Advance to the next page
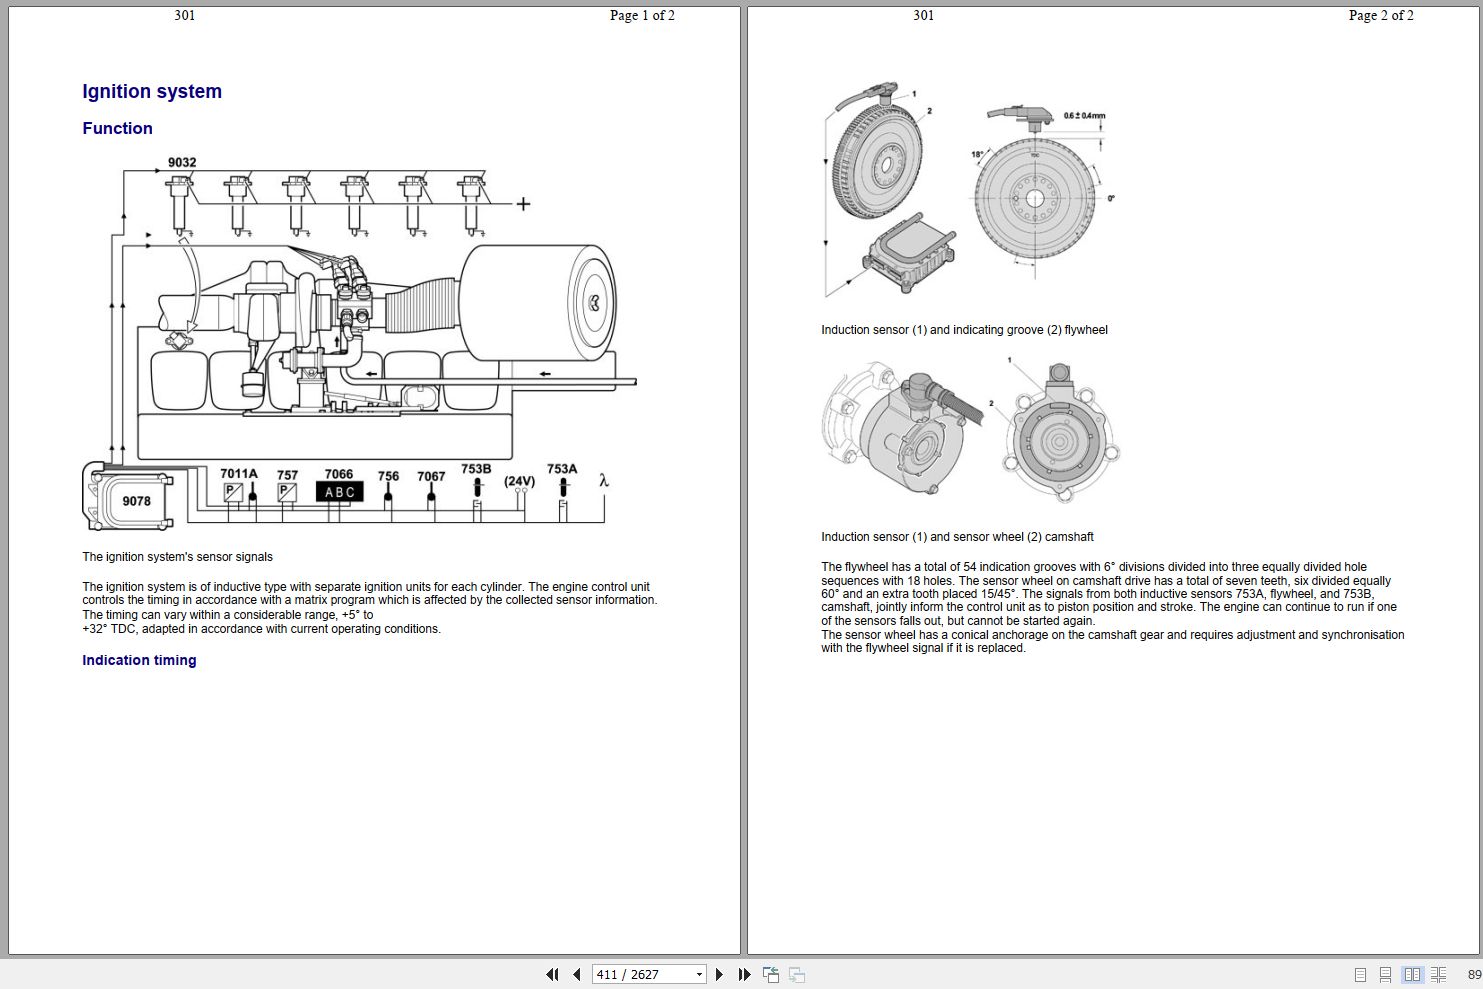This screenshot has height=989, width=1483. [719, 973]
